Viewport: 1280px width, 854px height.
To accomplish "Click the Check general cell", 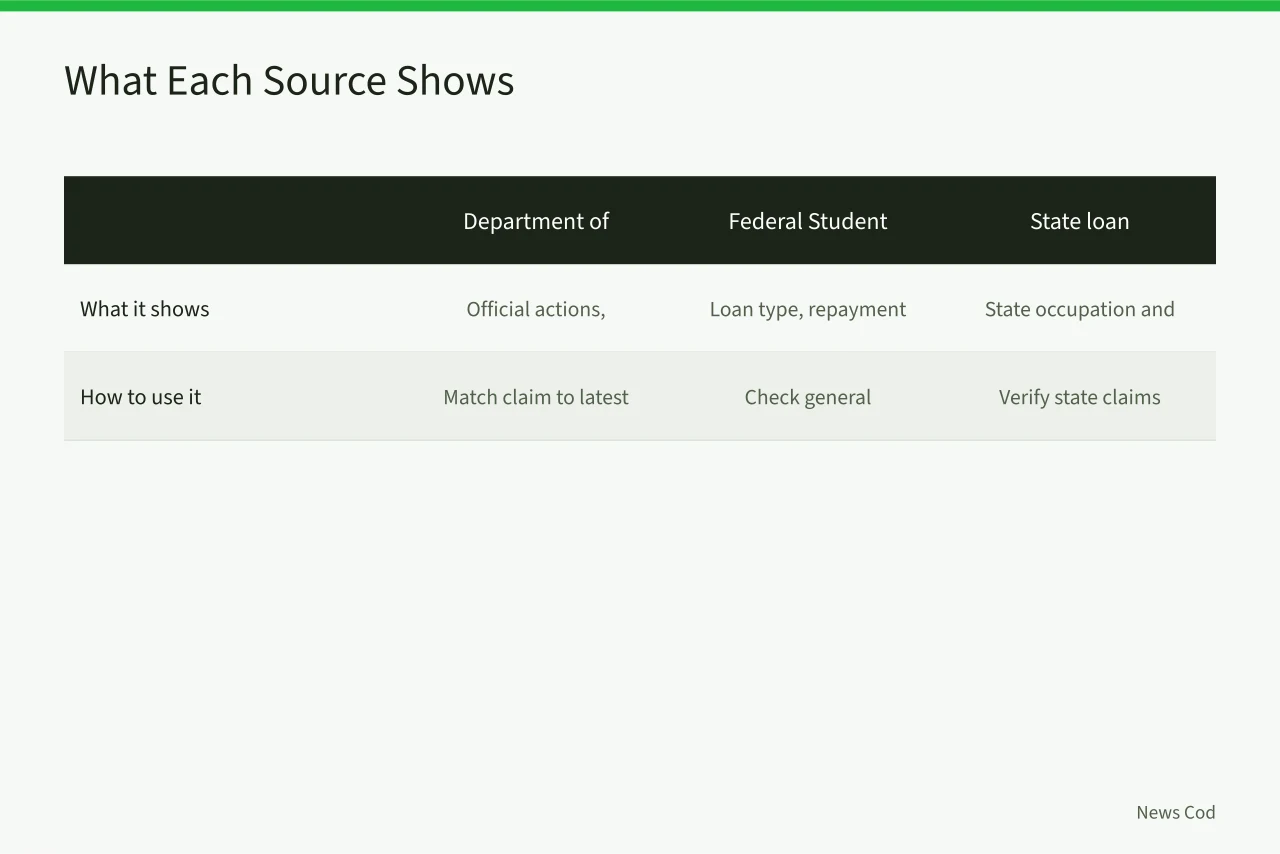I will [x=808, y=397].
